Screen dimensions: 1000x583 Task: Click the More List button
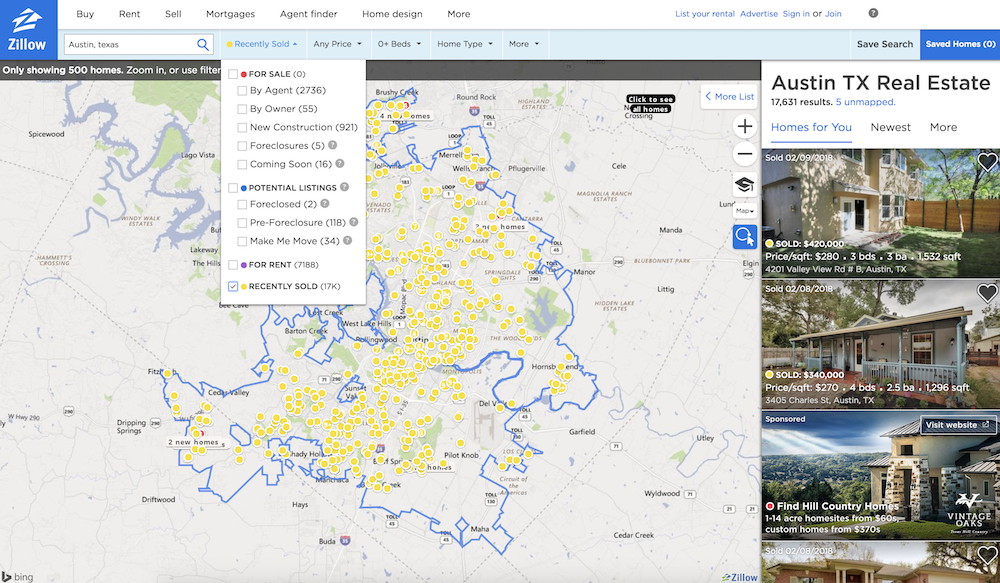tap(729, 96)
